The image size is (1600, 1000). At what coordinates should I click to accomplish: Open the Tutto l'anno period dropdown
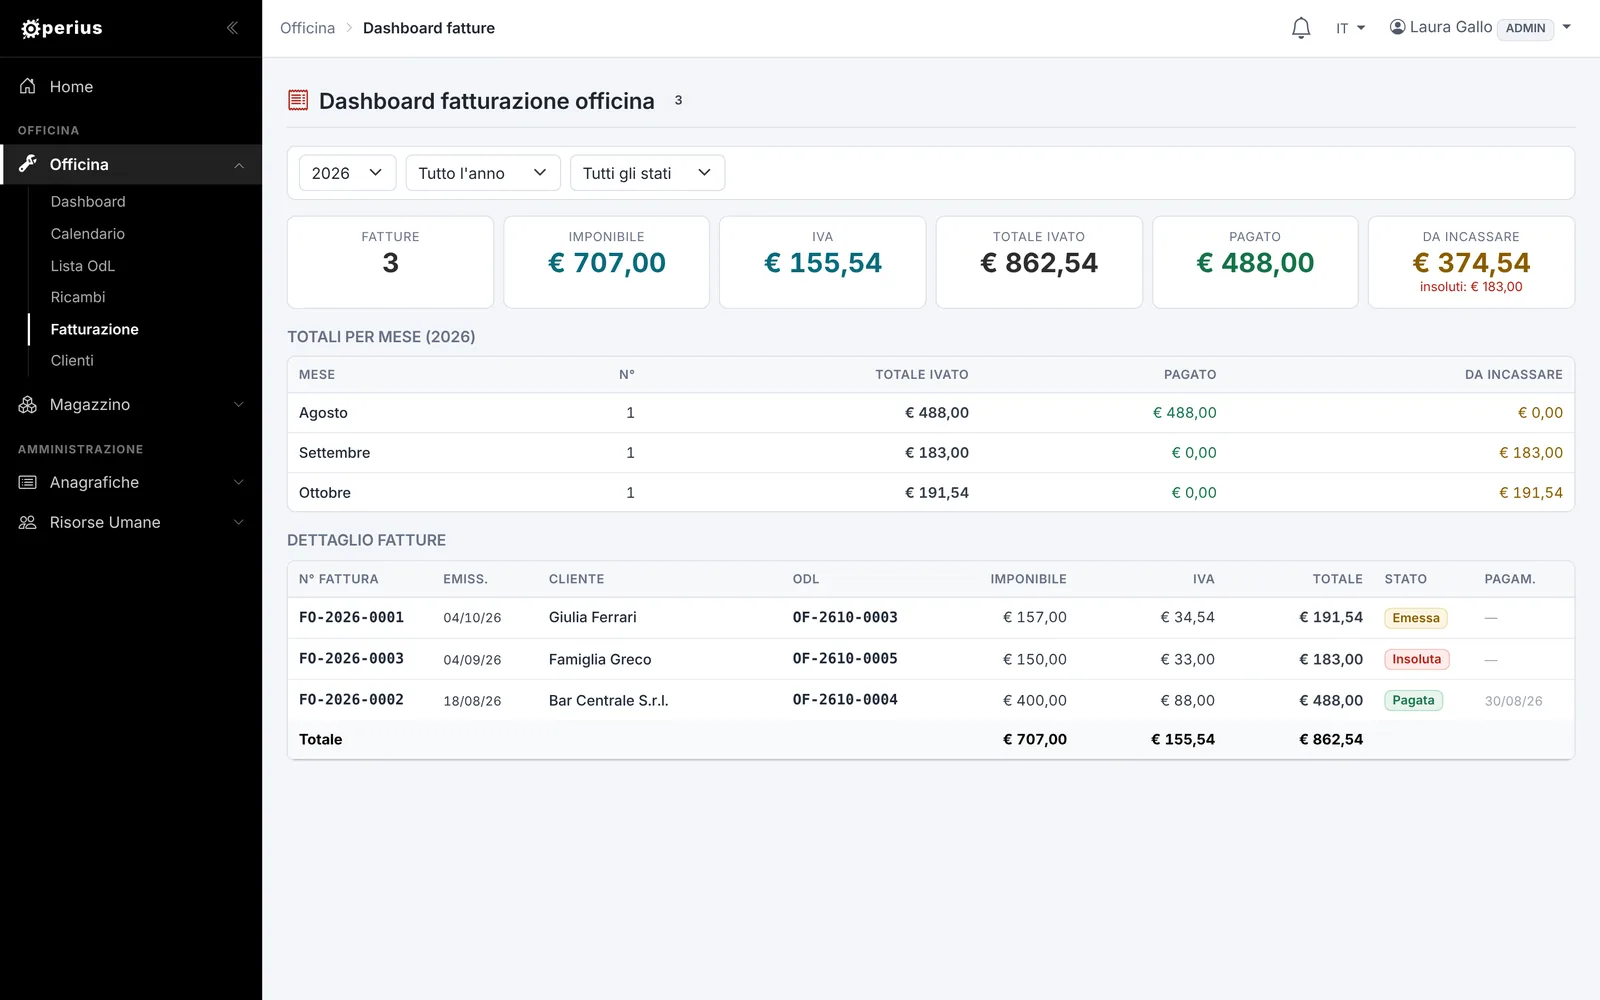click(483, 173)
